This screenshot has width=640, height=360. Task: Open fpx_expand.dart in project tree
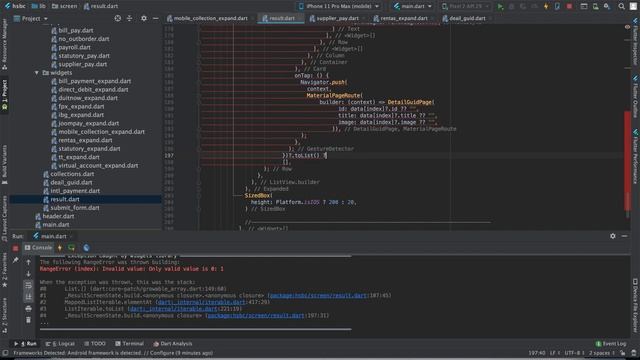81,107
